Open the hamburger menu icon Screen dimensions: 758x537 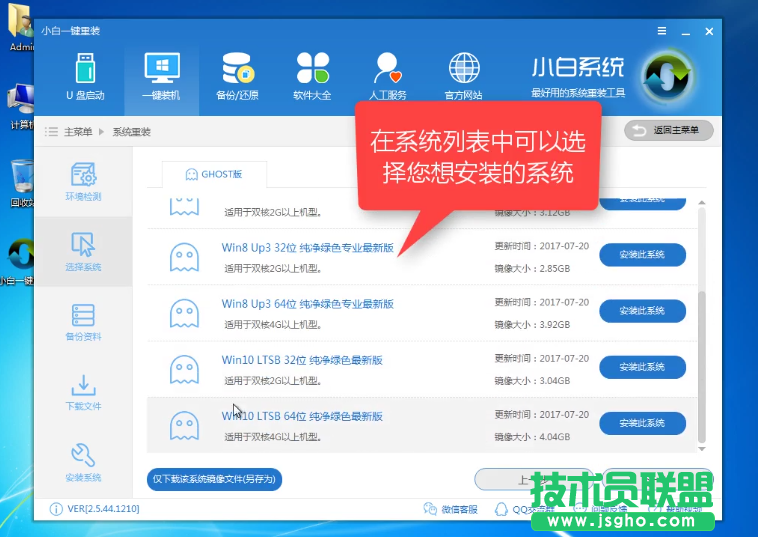pos(662,31)
